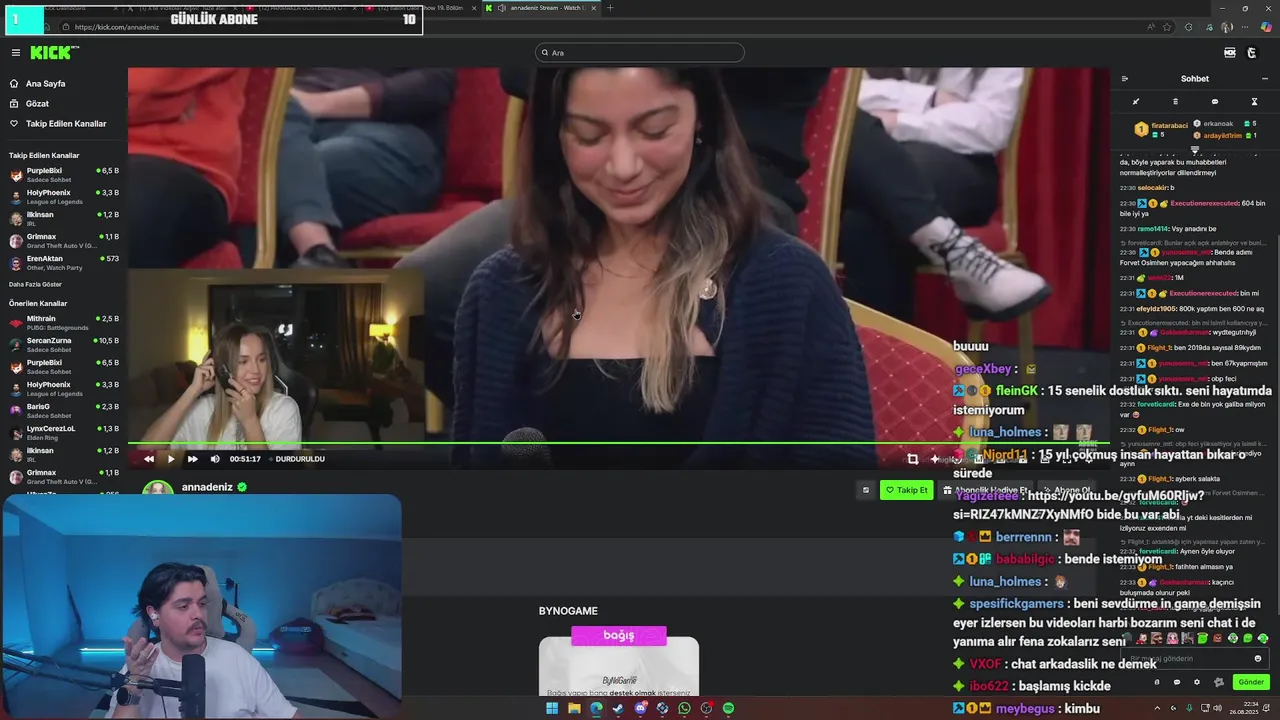
Task: Open ErenAktan channel
Action: pyautogui.click(x=64, y=263)
